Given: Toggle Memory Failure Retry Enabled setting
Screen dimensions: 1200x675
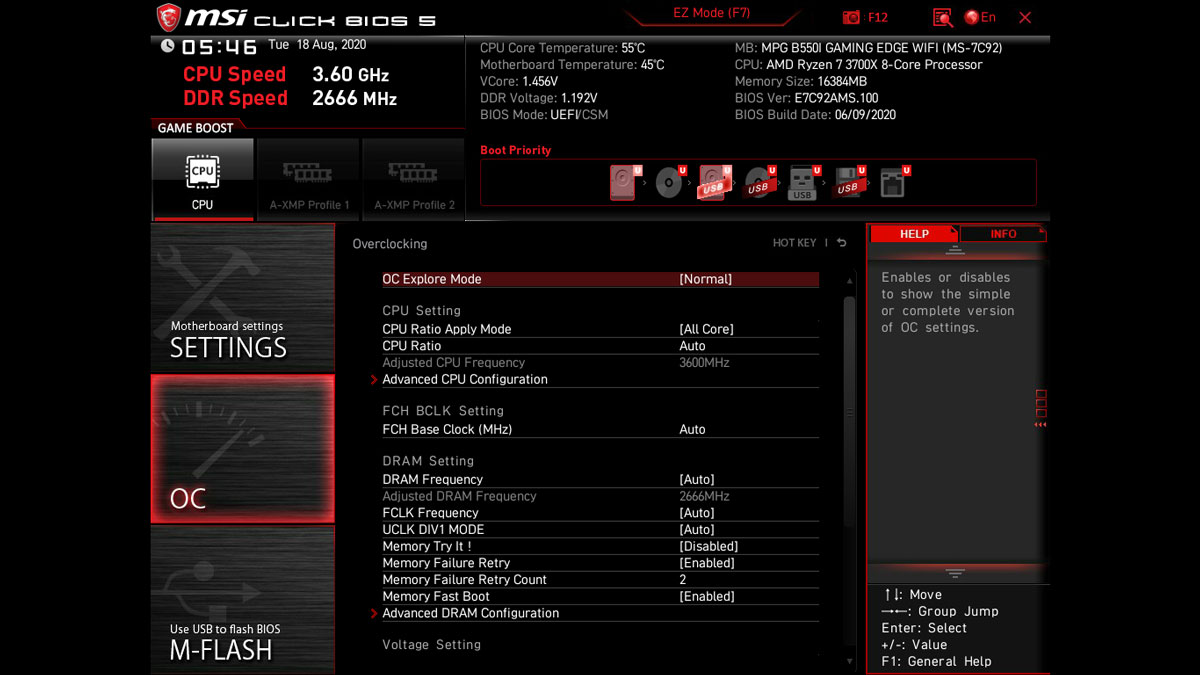Looking at the screenshot, I should (600, 563).
